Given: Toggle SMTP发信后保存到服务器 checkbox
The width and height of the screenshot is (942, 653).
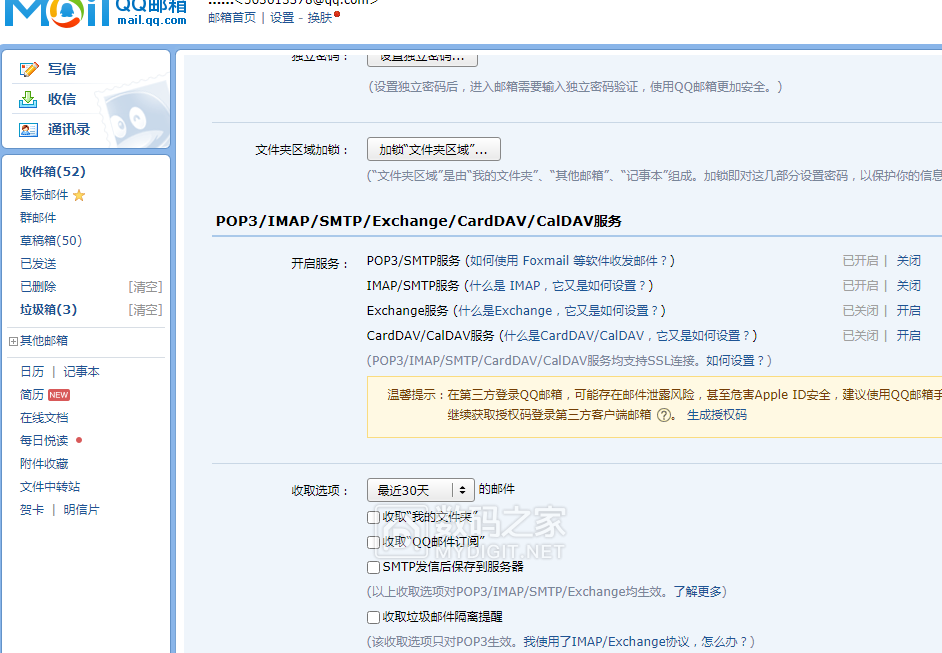Looking at the screenshot, I should point(374,567).
